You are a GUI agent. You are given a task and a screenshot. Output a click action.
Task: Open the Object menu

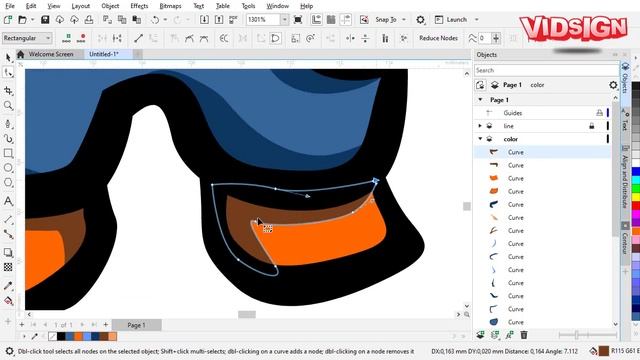coord(110,6)
